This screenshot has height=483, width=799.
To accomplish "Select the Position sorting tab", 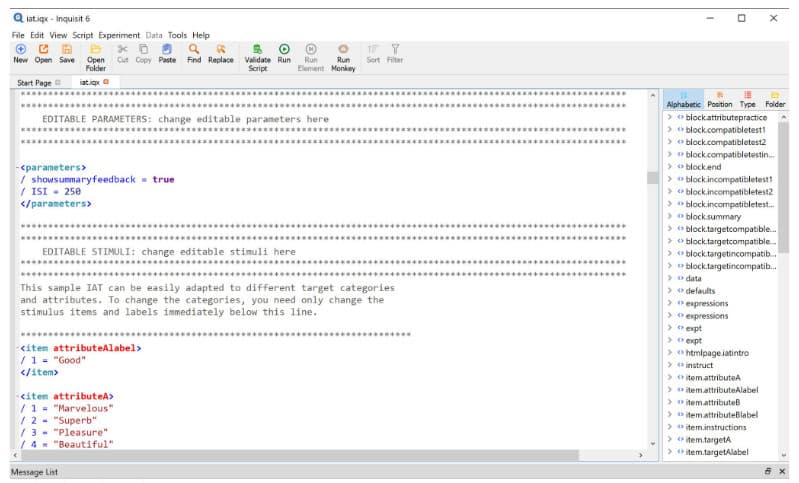I will [720, 99].
